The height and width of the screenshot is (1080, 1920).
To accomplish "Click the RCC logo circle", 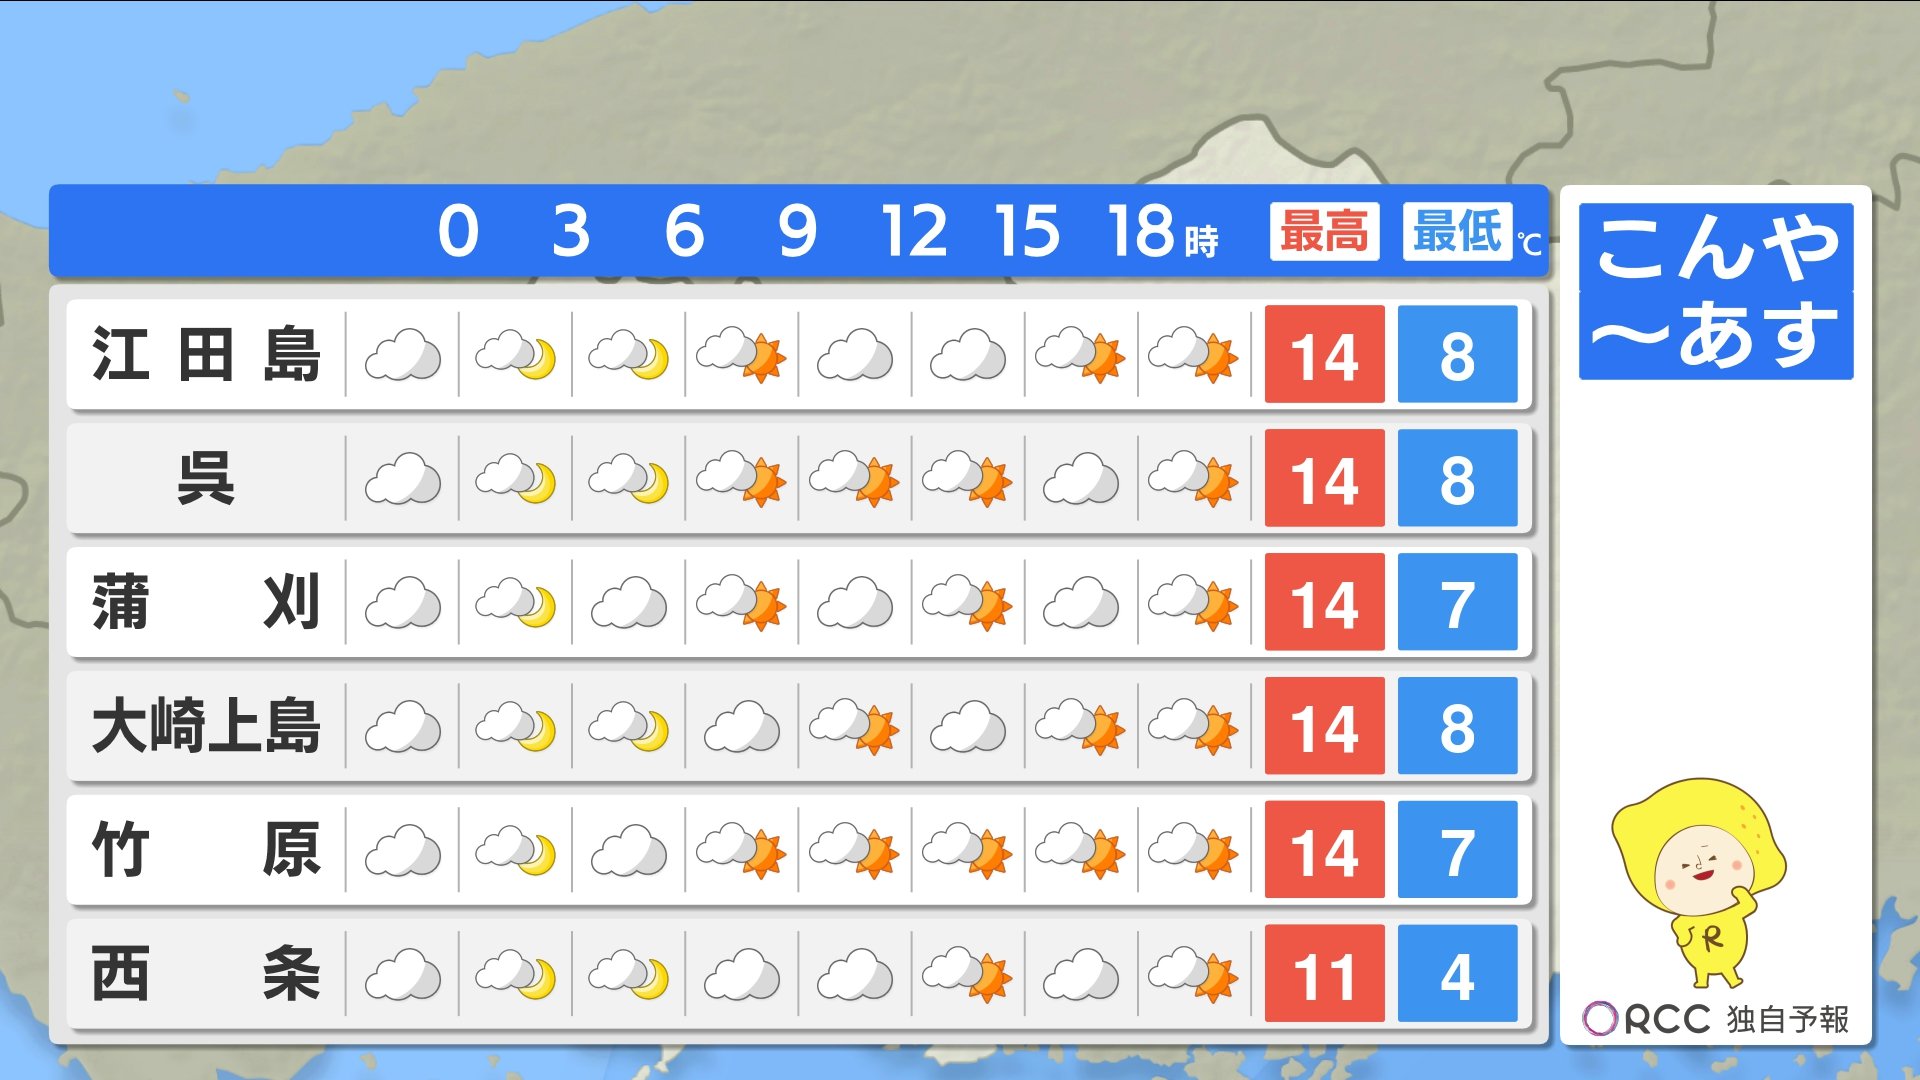I will [x=1600, y=1019].
